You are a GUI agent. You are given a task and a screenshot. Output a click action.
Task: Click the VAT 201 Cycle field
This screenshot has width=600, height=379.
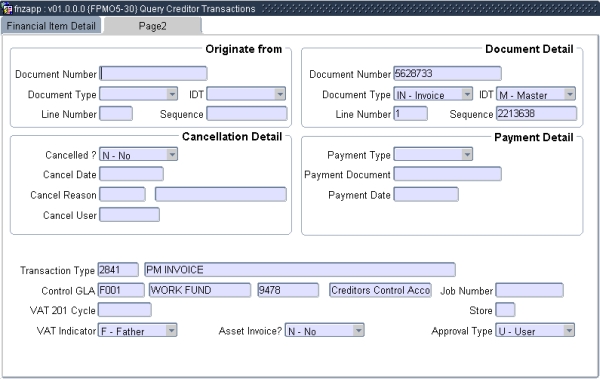125,310
